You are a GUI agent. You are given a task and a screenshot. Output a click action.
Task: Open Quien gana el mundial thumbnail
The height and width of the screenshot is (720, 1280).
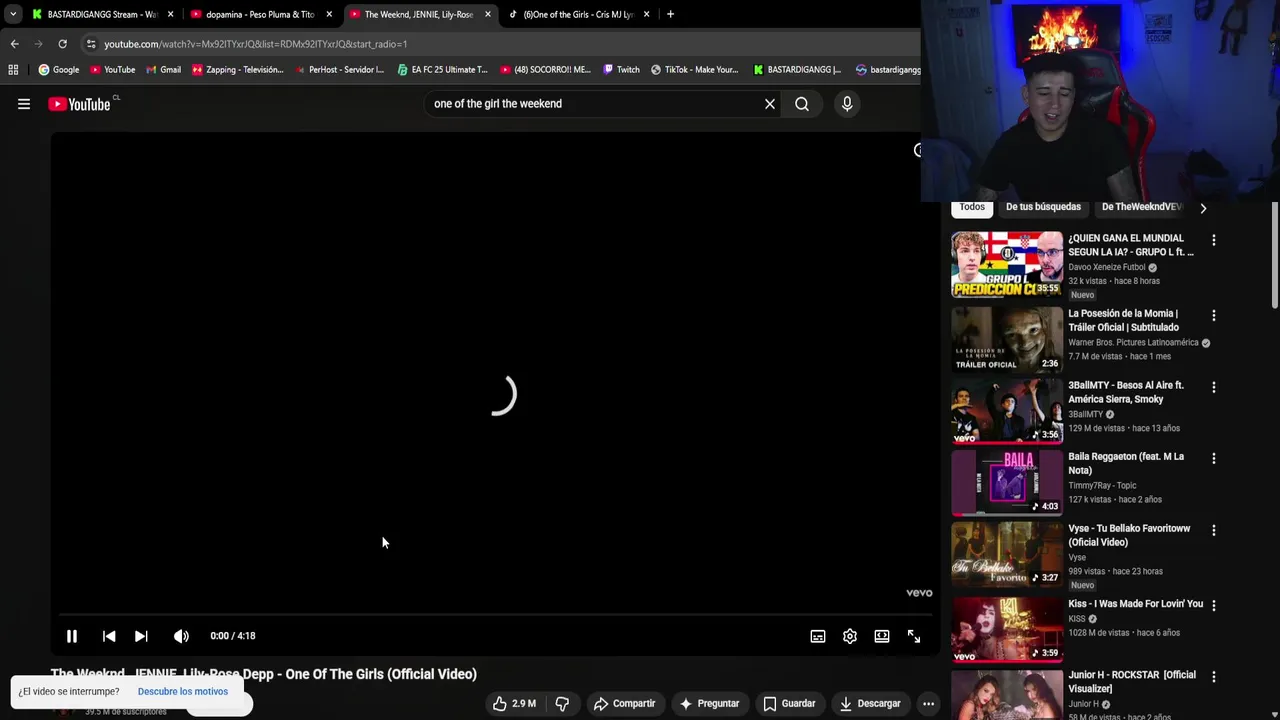pyautogui.click(x=1007, y=265)
